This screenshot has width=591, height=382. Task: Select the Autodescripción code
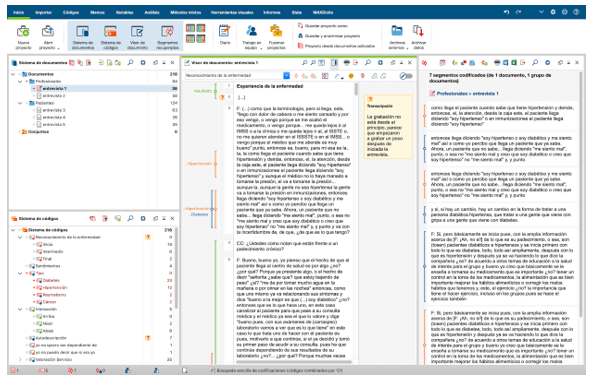point(47,338)
